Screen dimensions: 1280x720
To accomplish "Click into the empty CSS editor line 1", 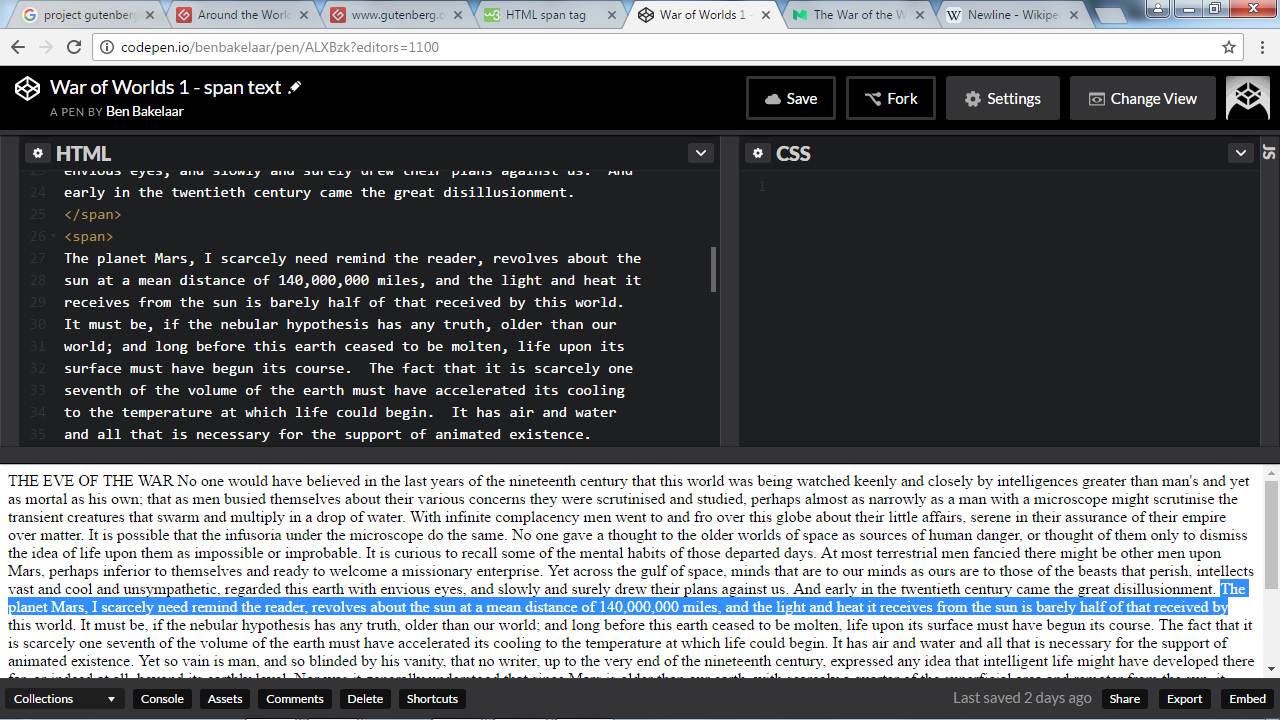I will point(1000,186).
